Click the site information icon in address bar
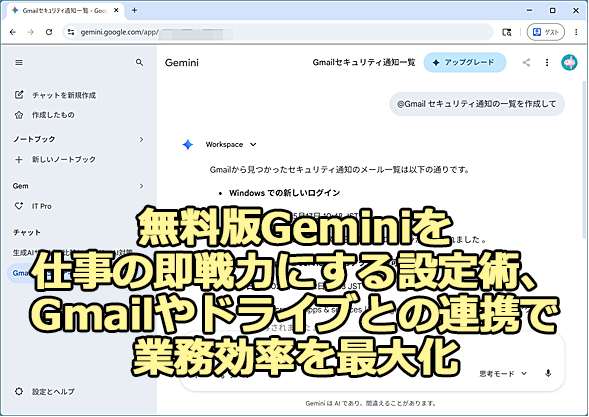589x417 pixels. click(x=71, y=32)
